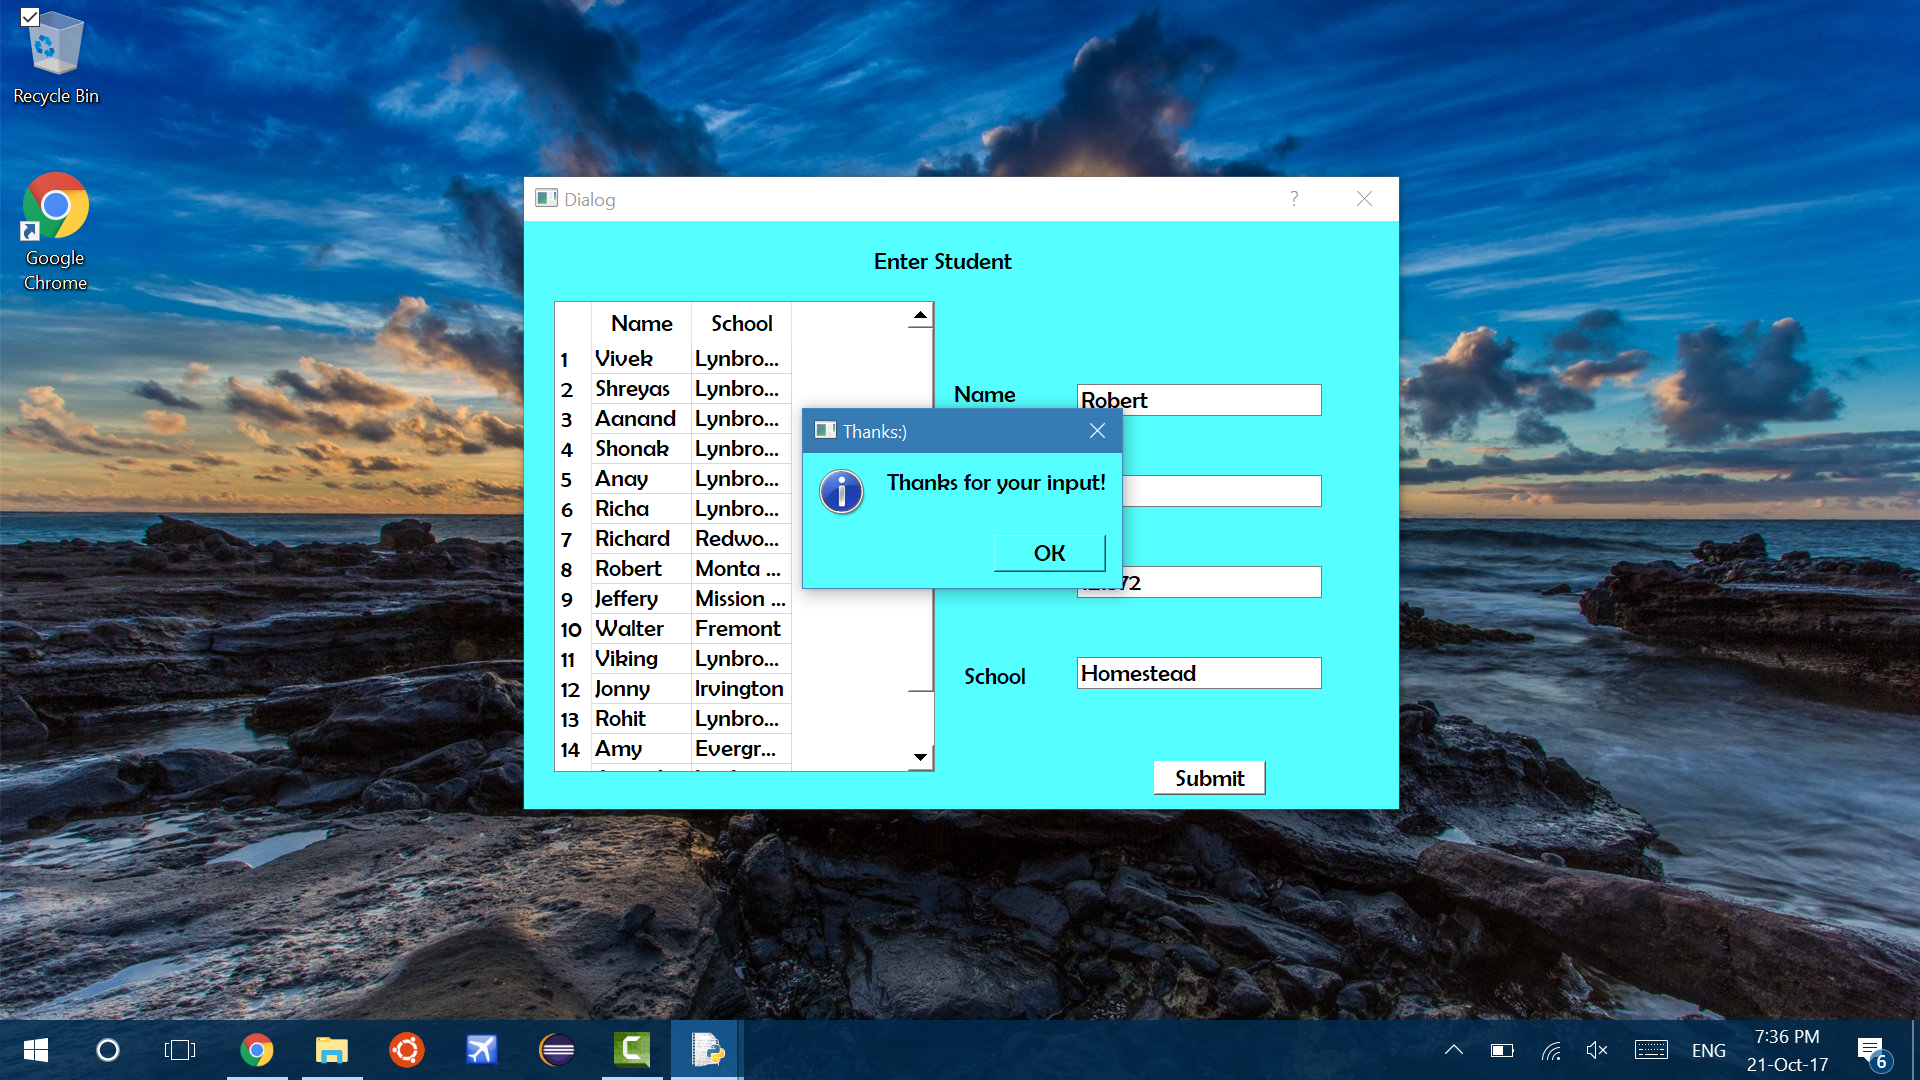Click the Python app taskbar icon
1920x1080 pixels.
tap(707, 1050)
